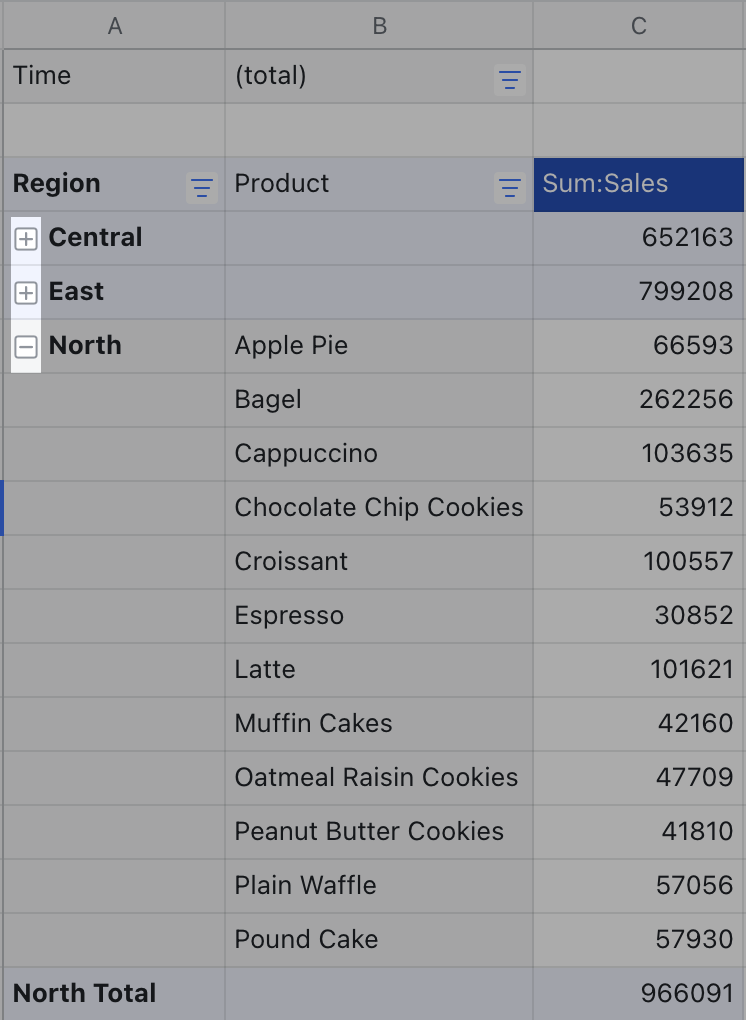Click the Region field label

point(57,184)
